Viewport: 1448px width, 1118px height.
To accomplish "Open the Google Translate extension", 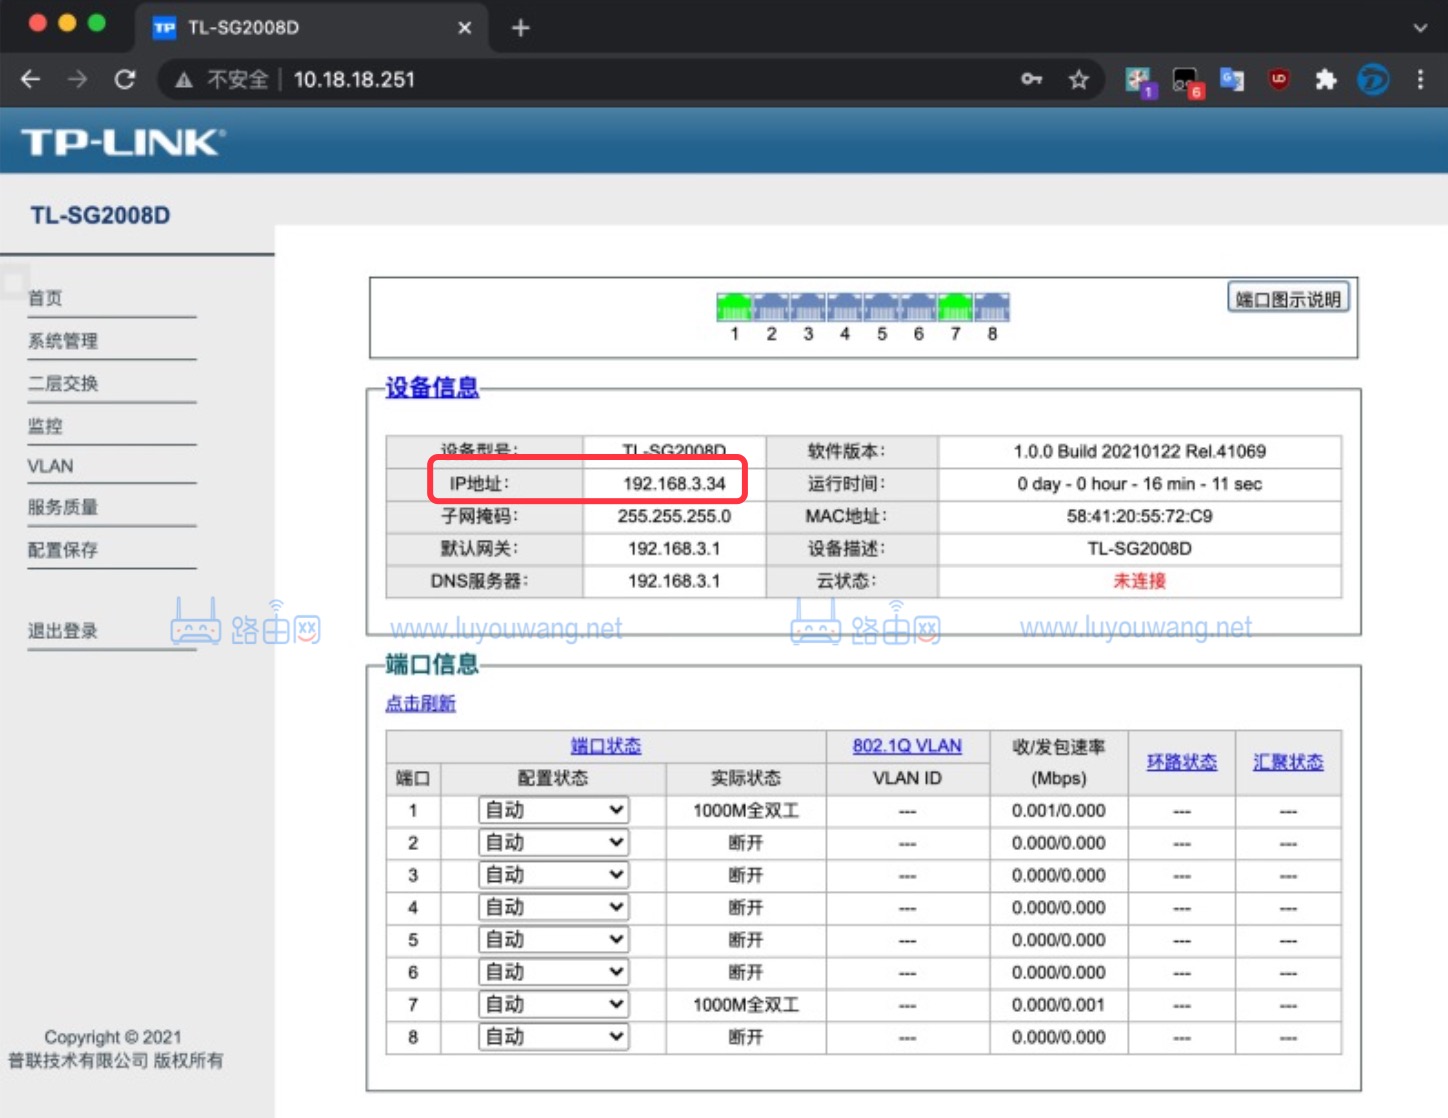I will (x=1232, y=79).
